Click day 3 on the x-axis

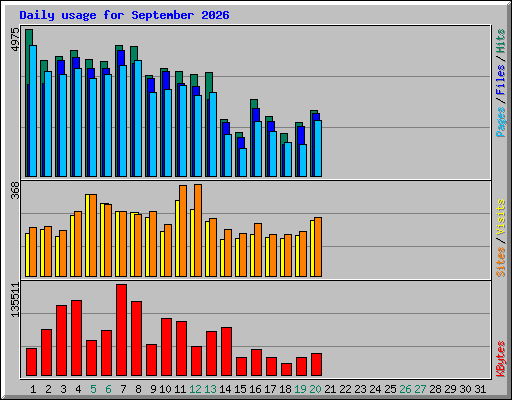(63, 389)
